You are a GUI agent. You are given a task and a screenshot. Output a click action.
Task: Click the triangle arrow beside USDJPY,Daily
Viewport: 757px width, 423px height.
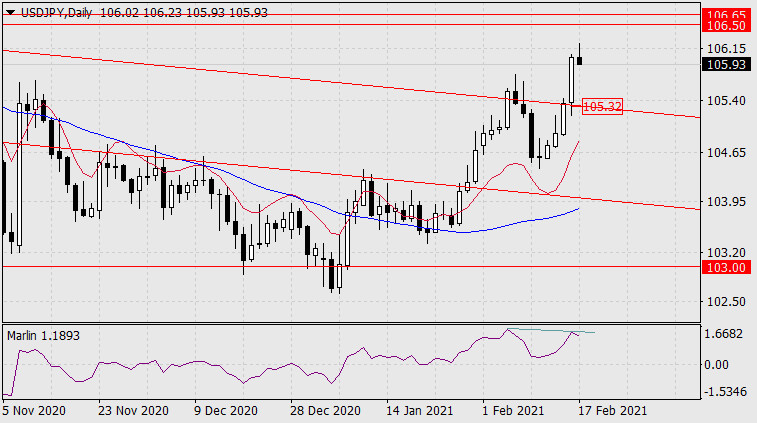tap(10, 13)
